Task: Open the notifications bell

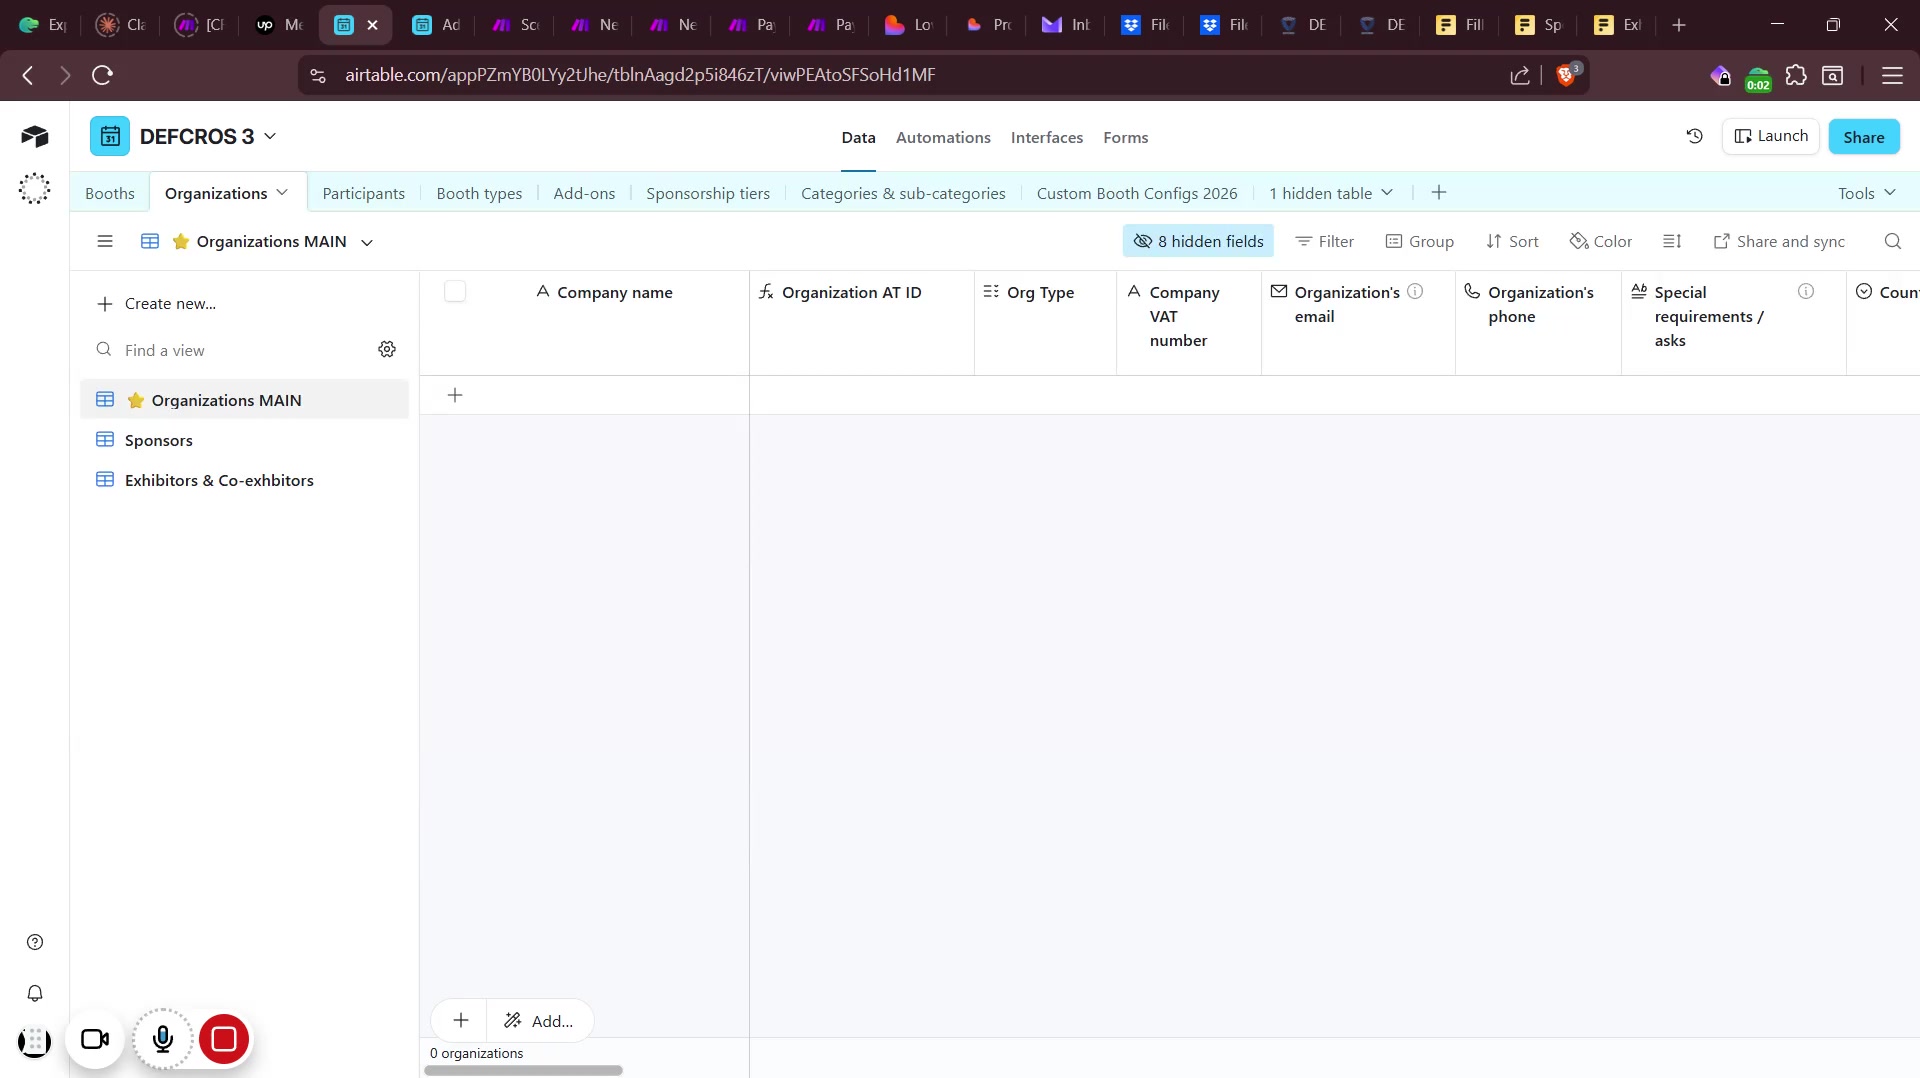Action: (35, 993)
